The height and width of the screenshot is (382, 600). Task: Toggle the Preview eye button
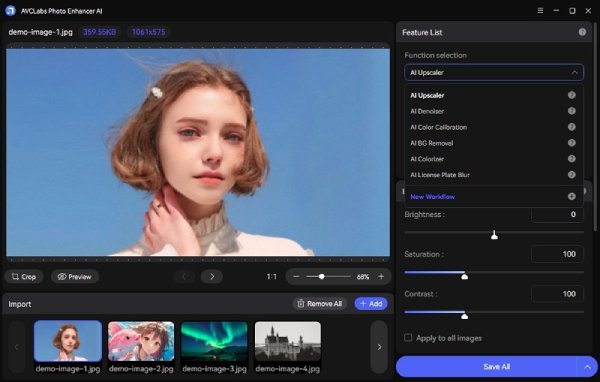75,276
